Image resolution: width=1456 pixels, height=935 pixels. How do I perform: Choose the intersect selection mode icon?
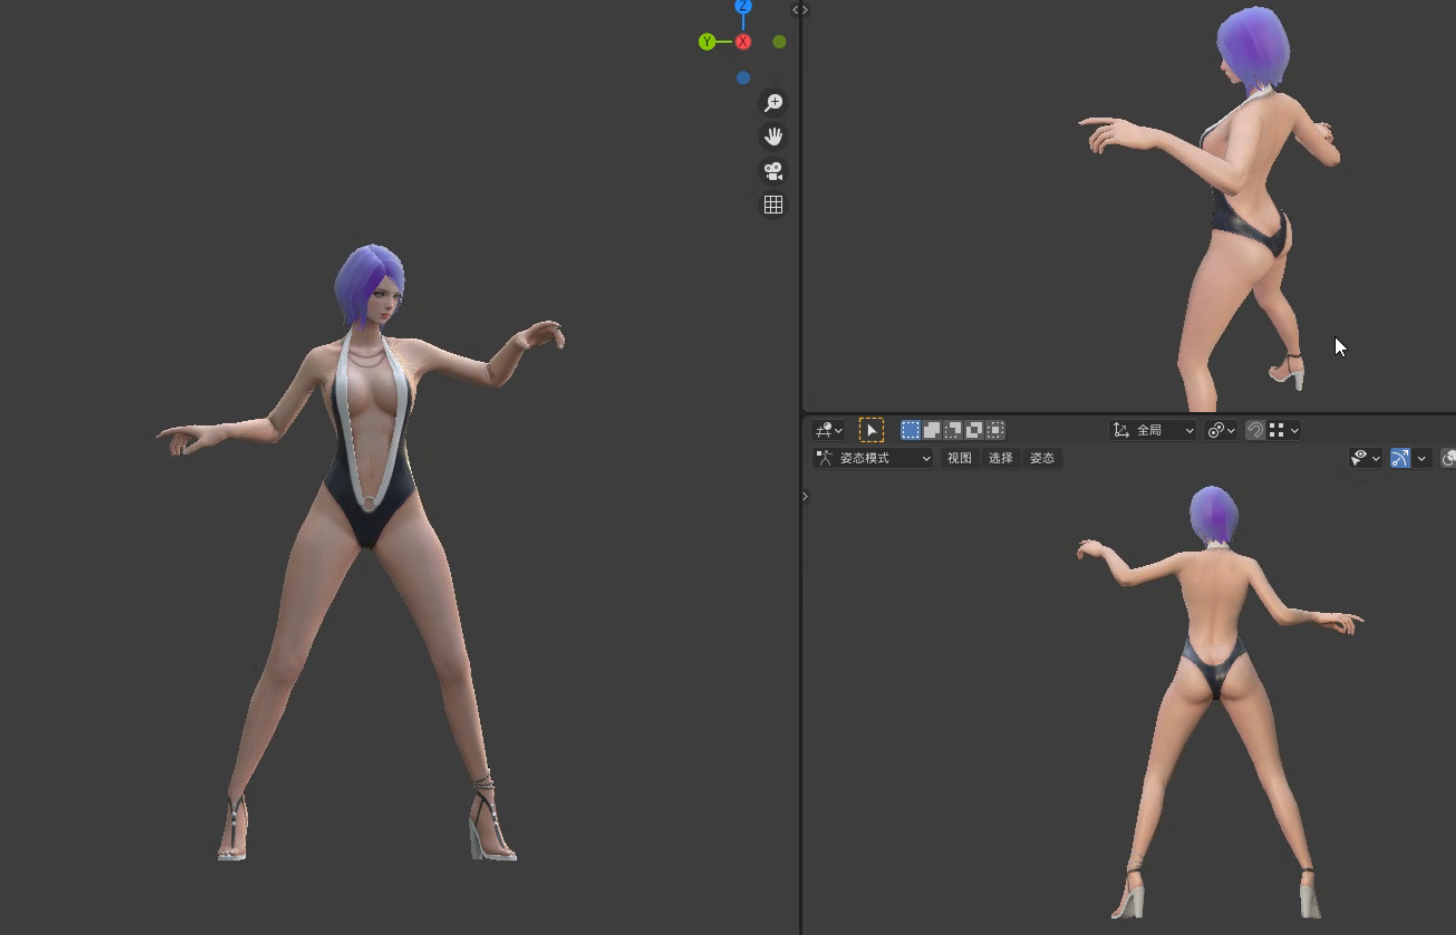tap(995, 430)
